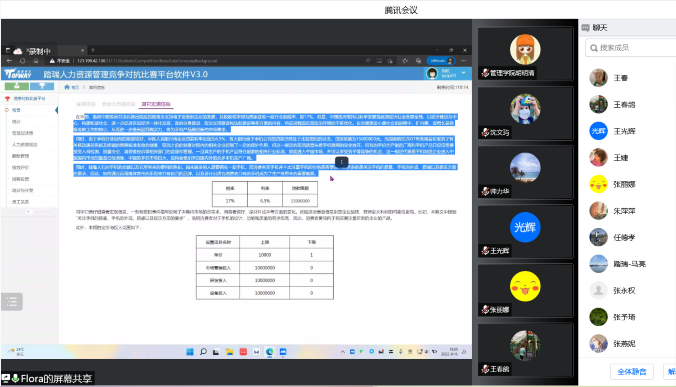
Task: Open Microsoft Edge from the Windows taskbar
Action: [269, 352]
